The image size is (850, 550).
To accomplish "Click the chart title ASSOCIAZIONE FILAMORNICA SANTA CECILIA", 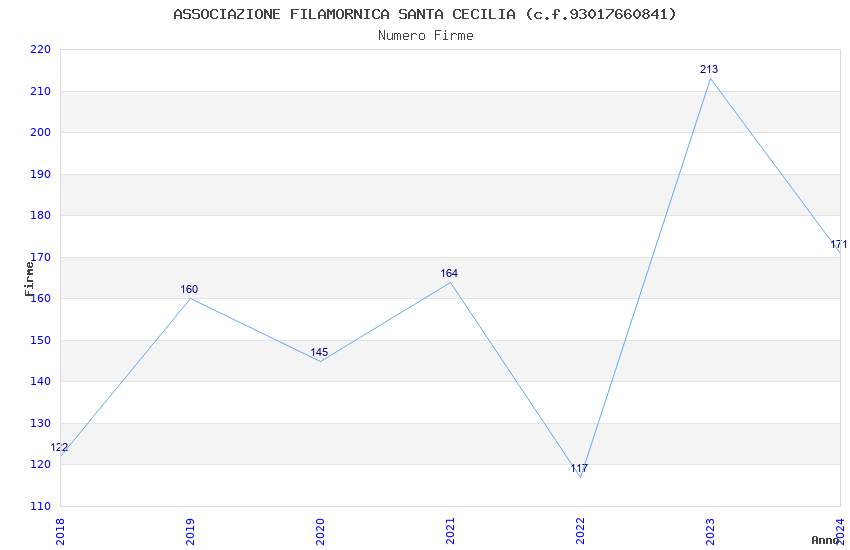I will [x=425, y=14].
